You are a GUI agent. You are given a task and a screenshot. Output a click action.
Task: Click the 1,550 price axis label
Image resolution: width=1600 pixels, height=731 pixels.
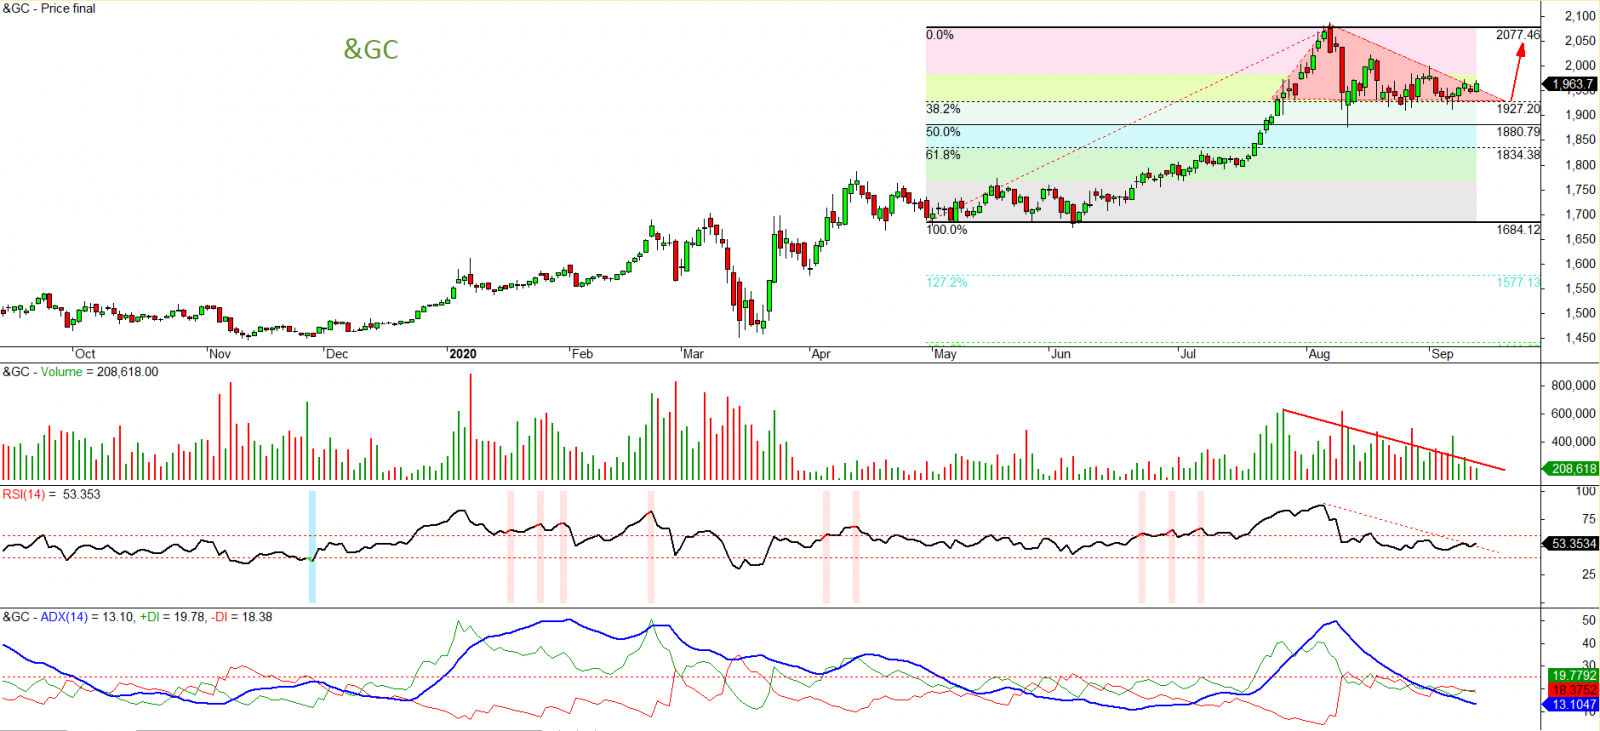click(x=1580, y=289)
